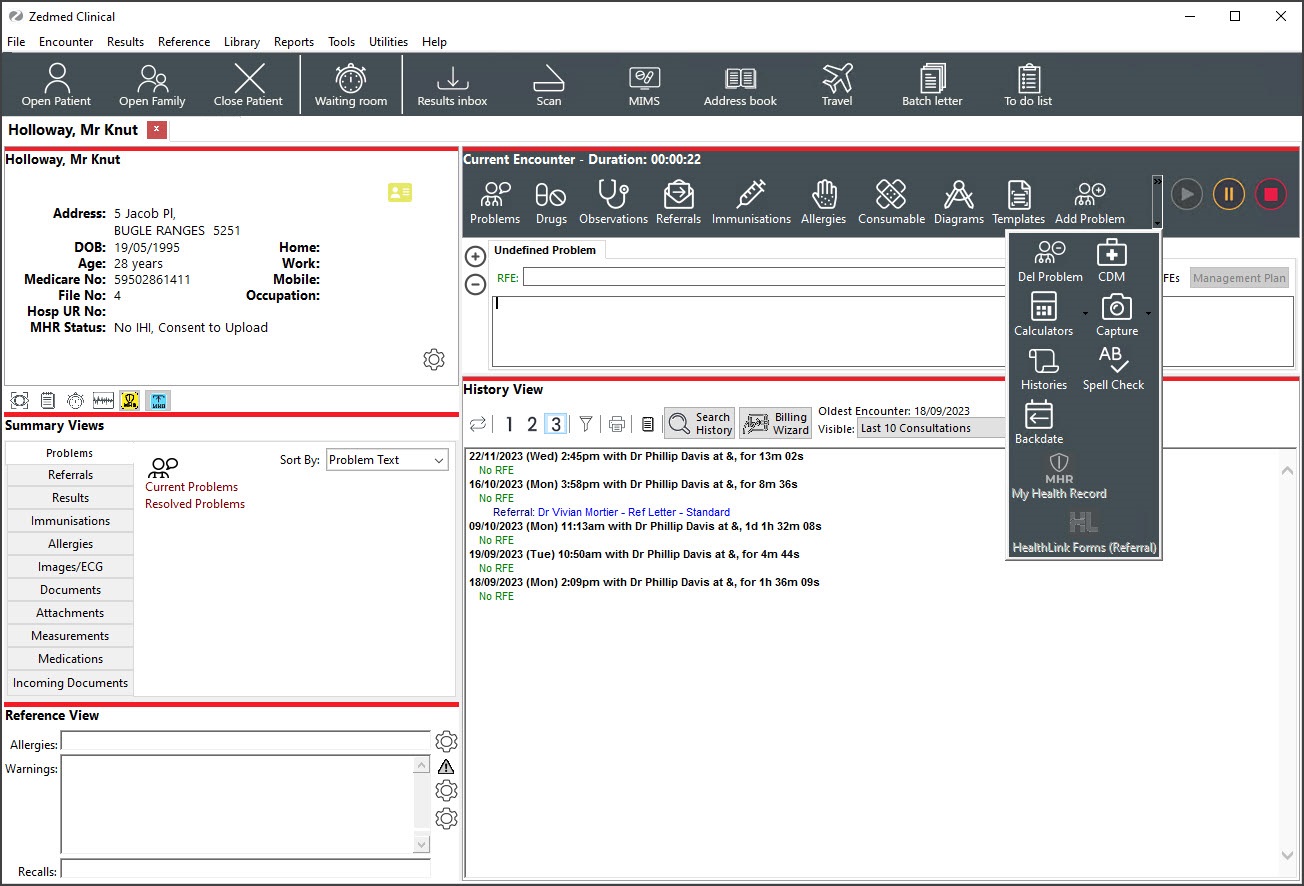Click the Immunisations encounter icon
This screenshot has height=886, width=1304.
point(751,200)
